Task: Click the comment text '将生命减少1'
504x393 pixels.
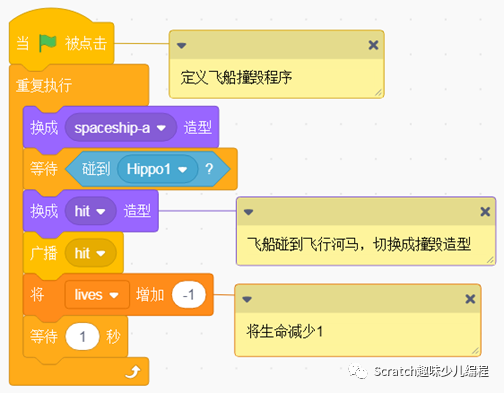Action: click(x=284, y=331)
